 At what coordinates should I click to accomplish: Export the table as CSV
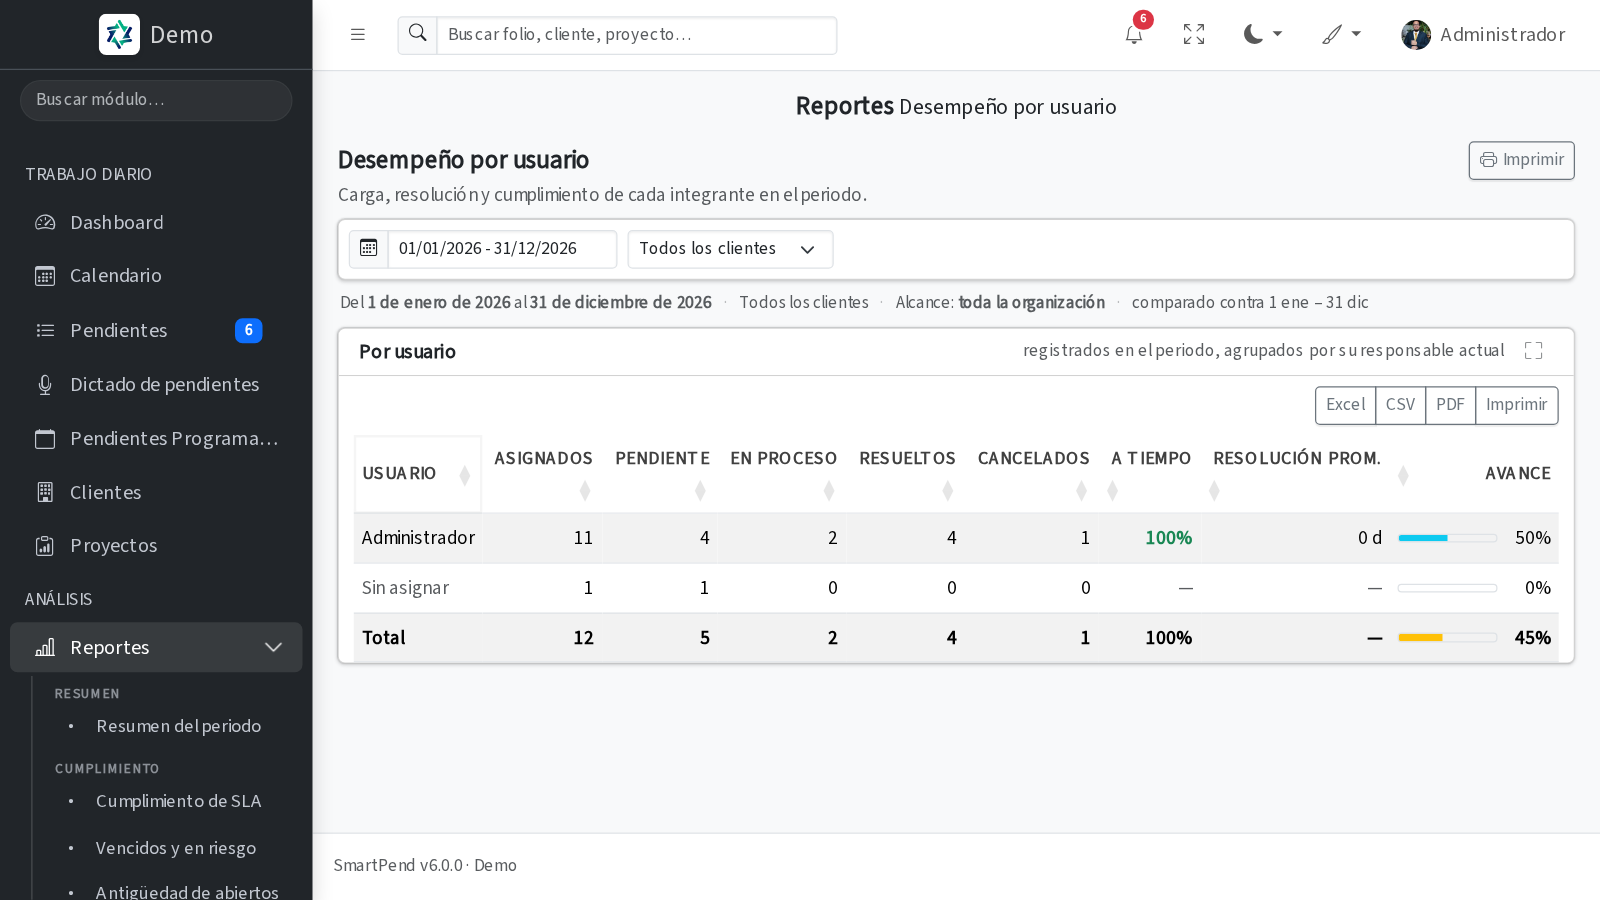point(1400,405)
